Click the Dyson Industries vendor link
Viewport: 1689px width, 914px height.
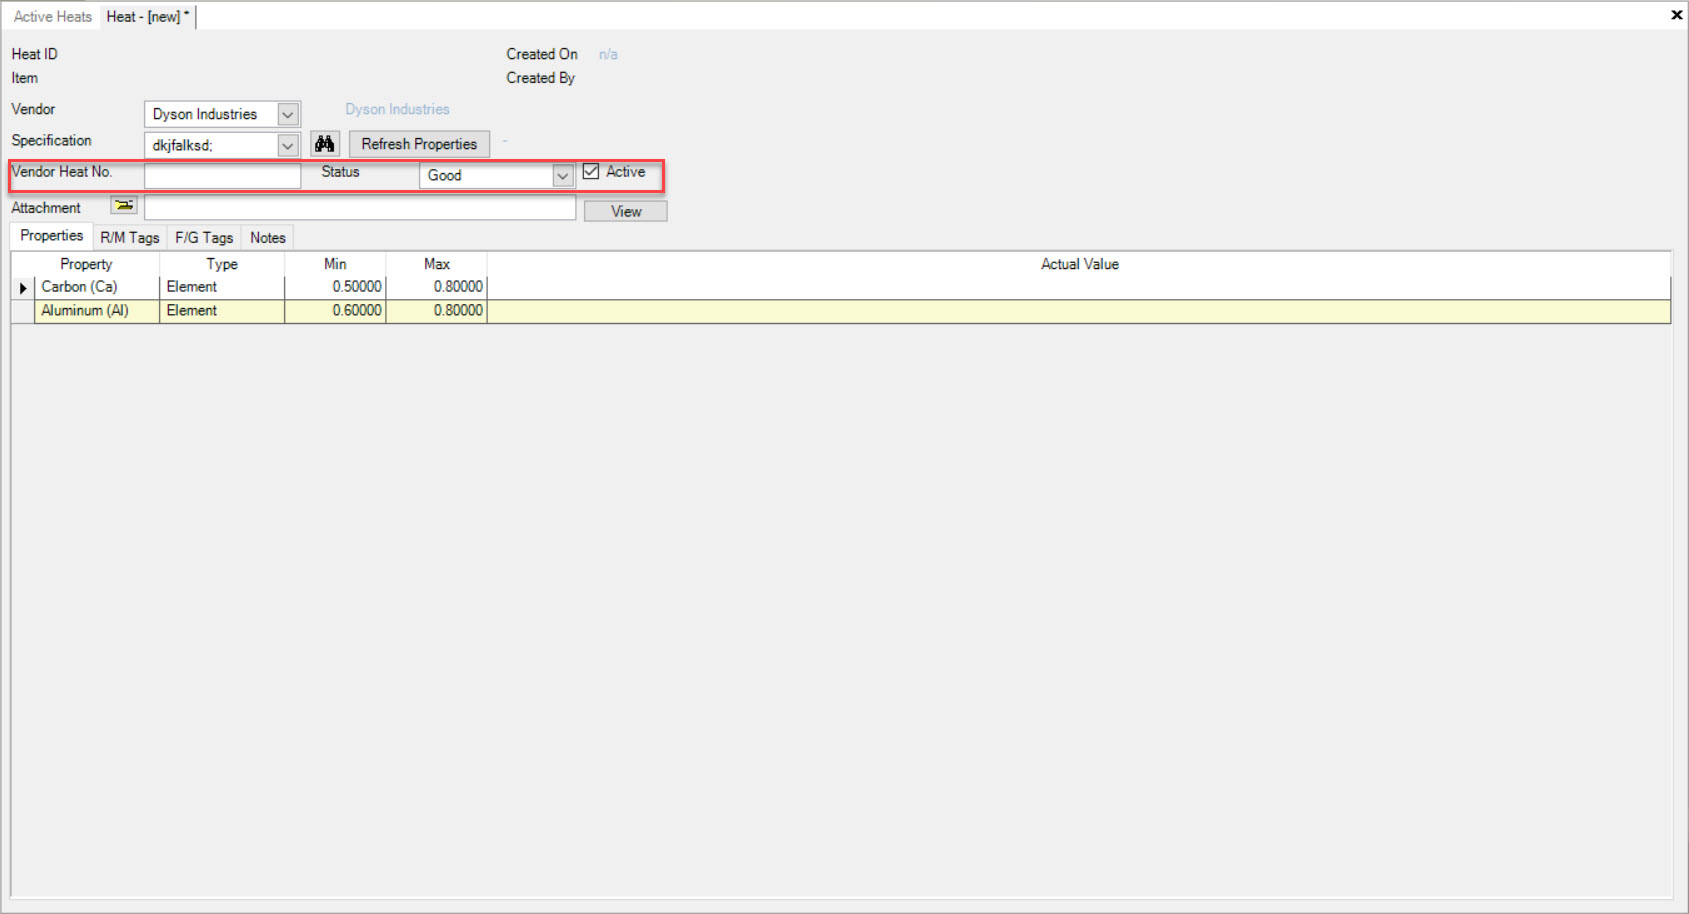click(x=397, y=109)
